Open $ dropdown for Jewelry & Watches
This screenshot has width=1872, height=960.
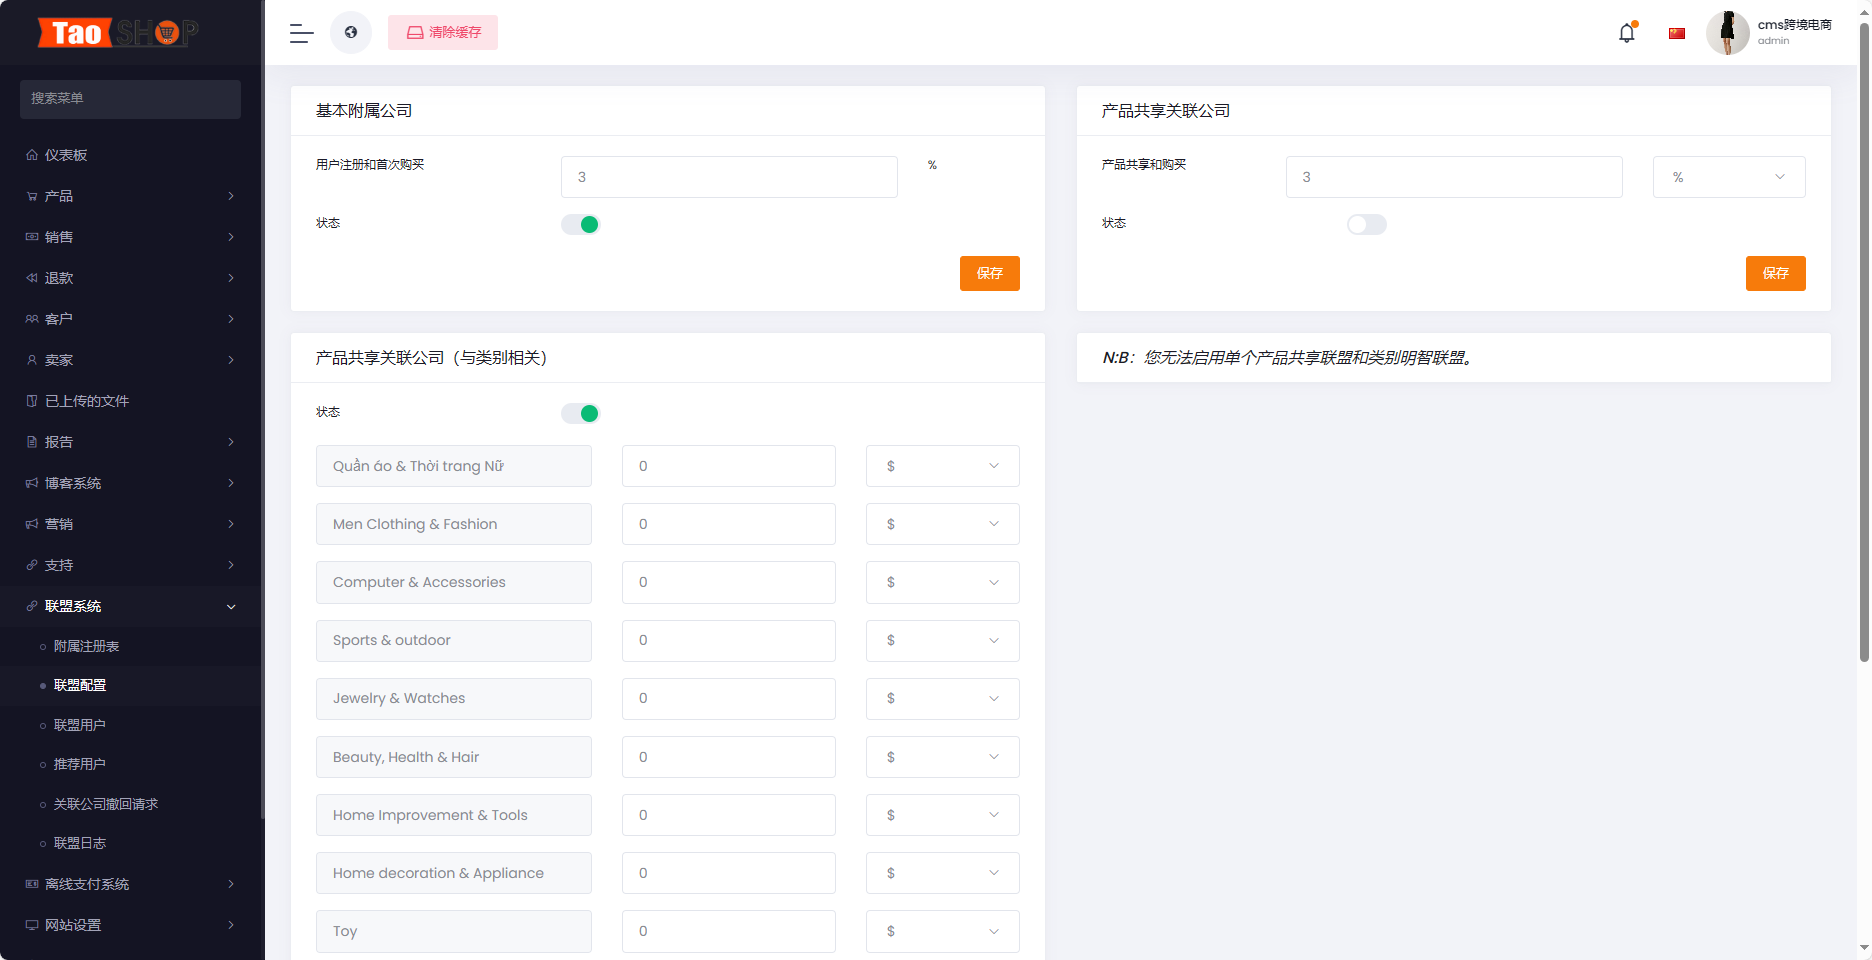pos(942,698)
